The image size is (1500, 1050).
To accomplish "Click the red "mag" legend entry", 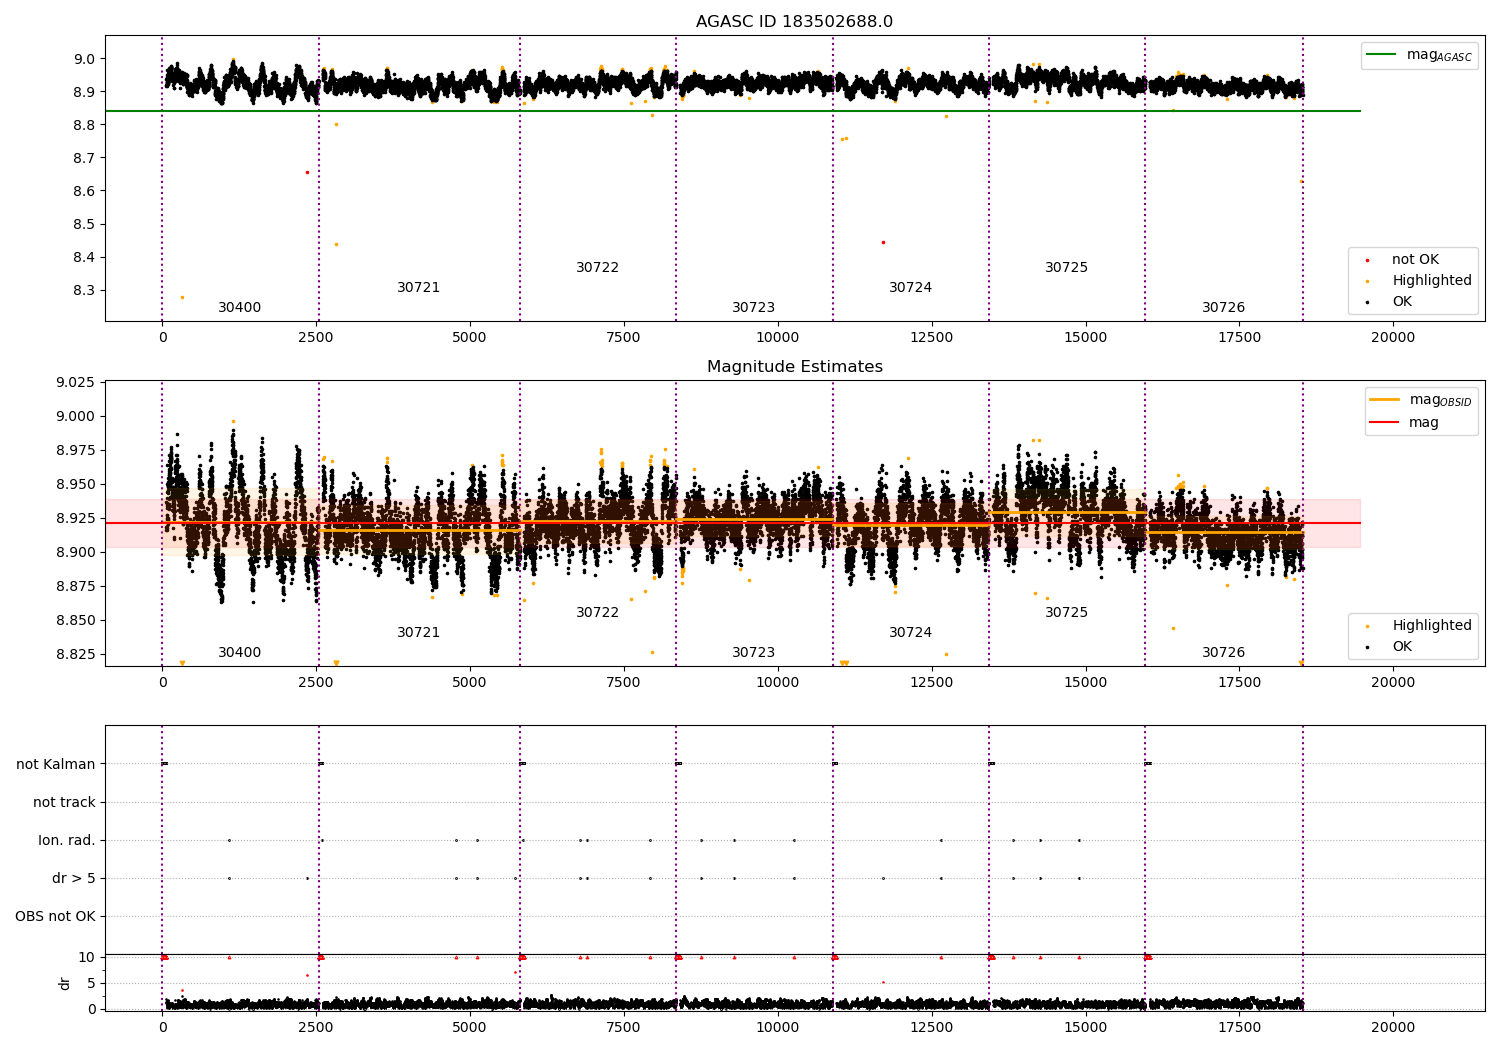I will [1424, 423].
